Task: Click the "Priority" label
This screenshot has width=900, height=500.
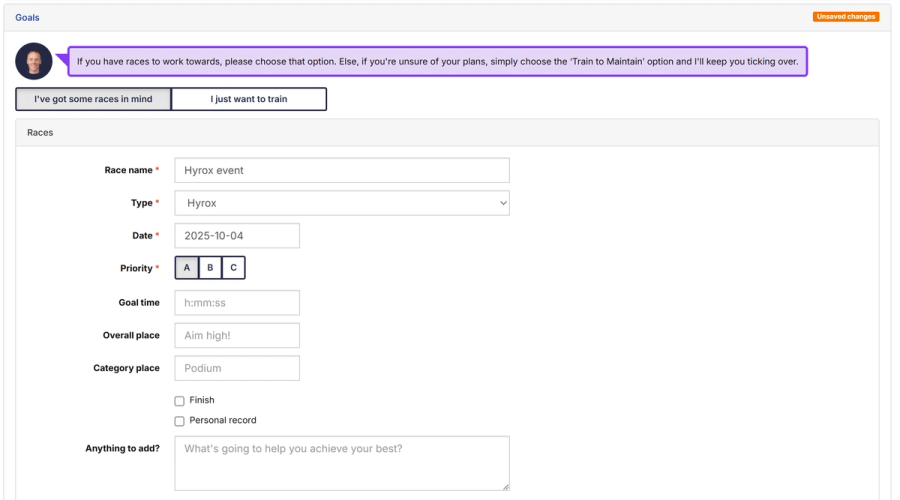Action: coord(137,268)
